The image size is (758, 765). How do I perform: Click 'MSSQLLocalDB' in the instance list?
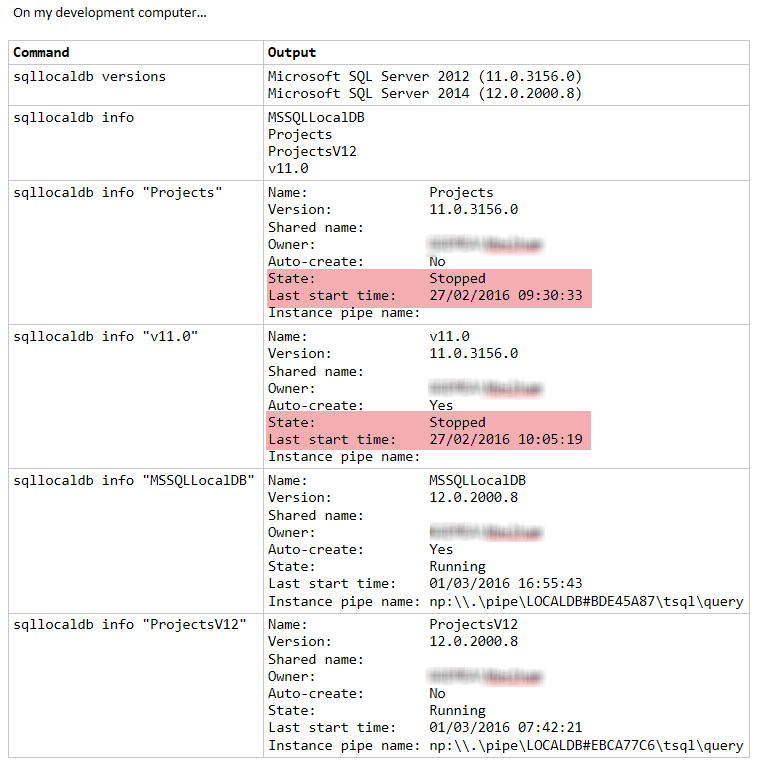tap(316, 118)
